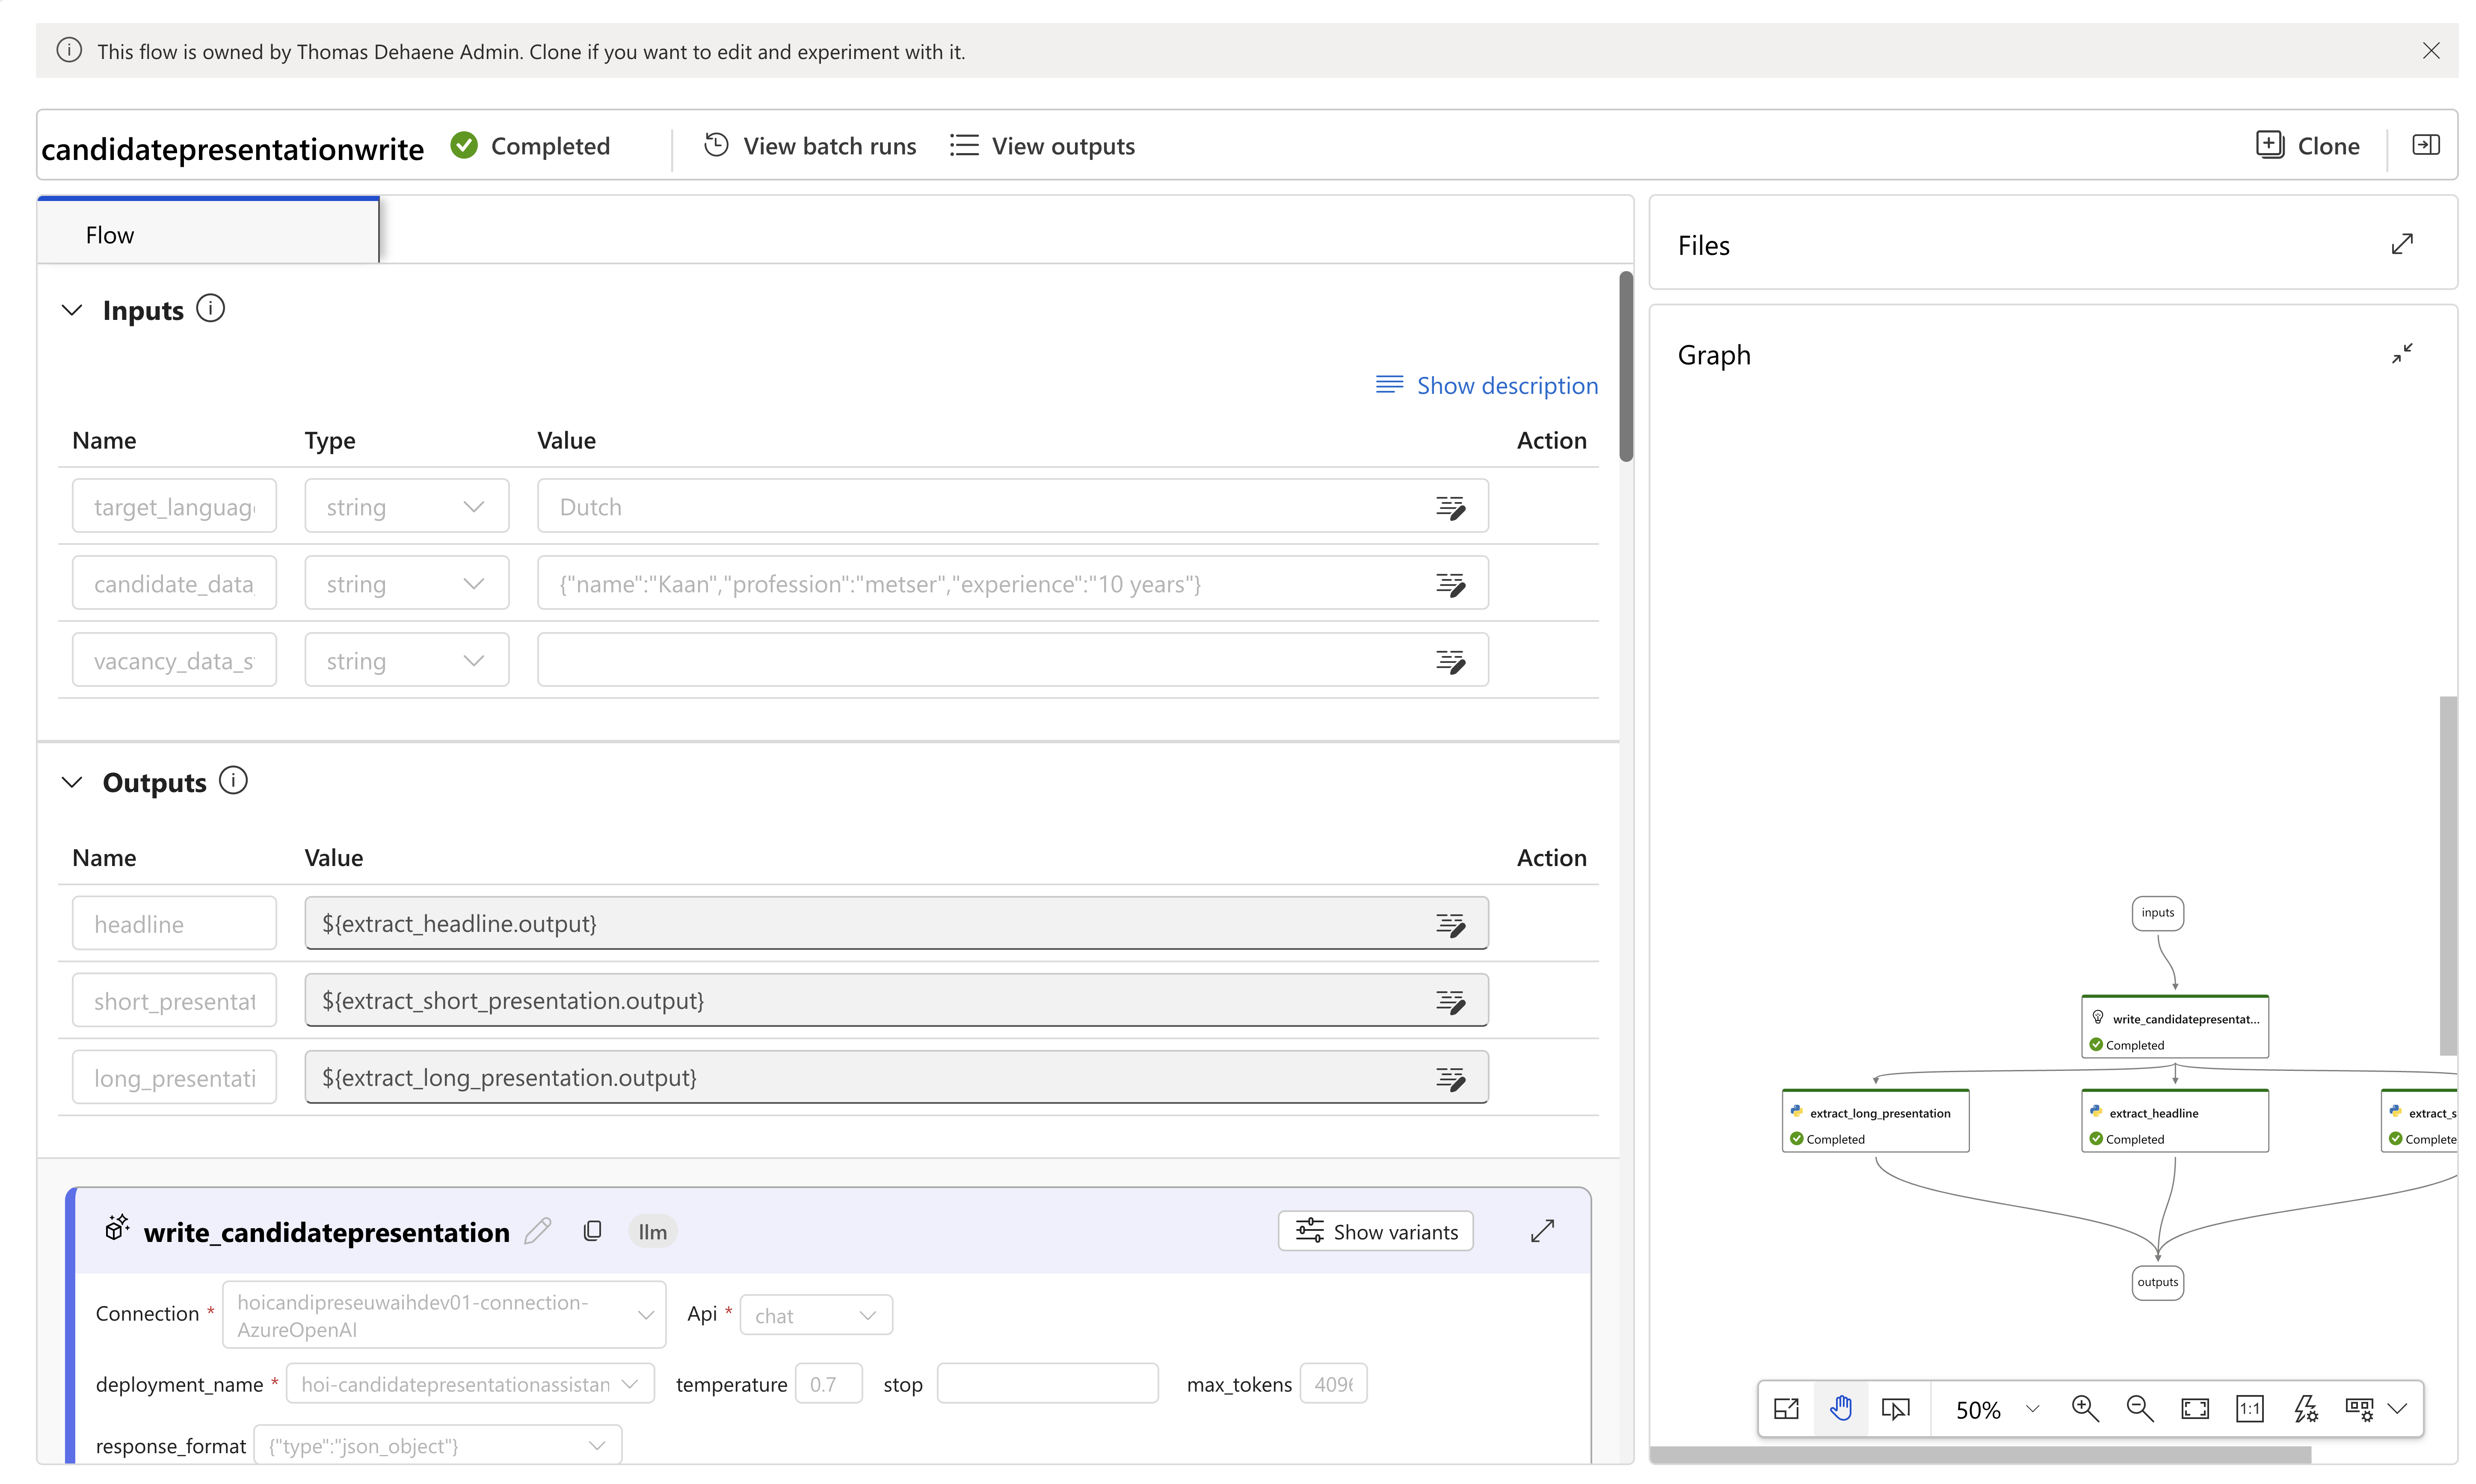
Task: Click the info icon in the ownership banner
Action: (69, 51)
